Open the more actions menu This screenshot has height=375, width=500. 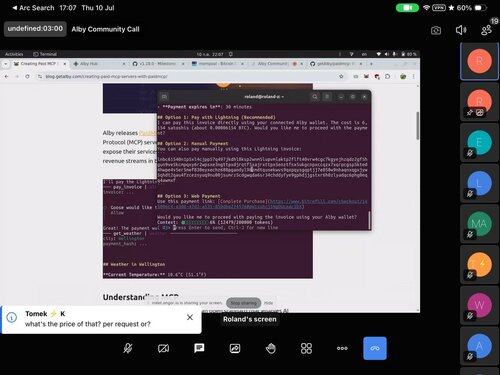coord(342,348)
